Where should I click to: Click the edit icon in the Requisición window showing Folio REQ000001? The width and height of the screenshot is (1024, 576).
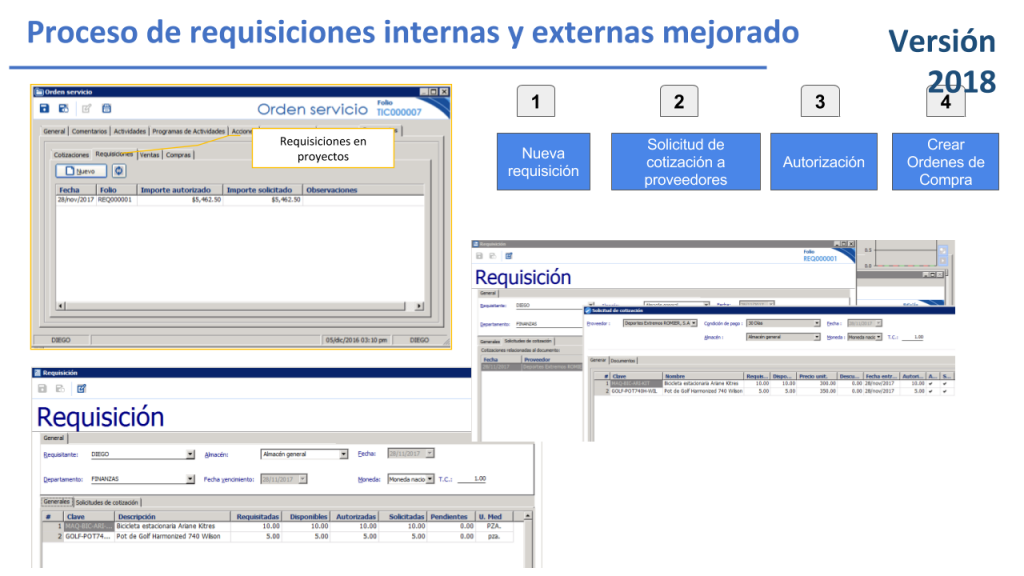coord(509,256)
